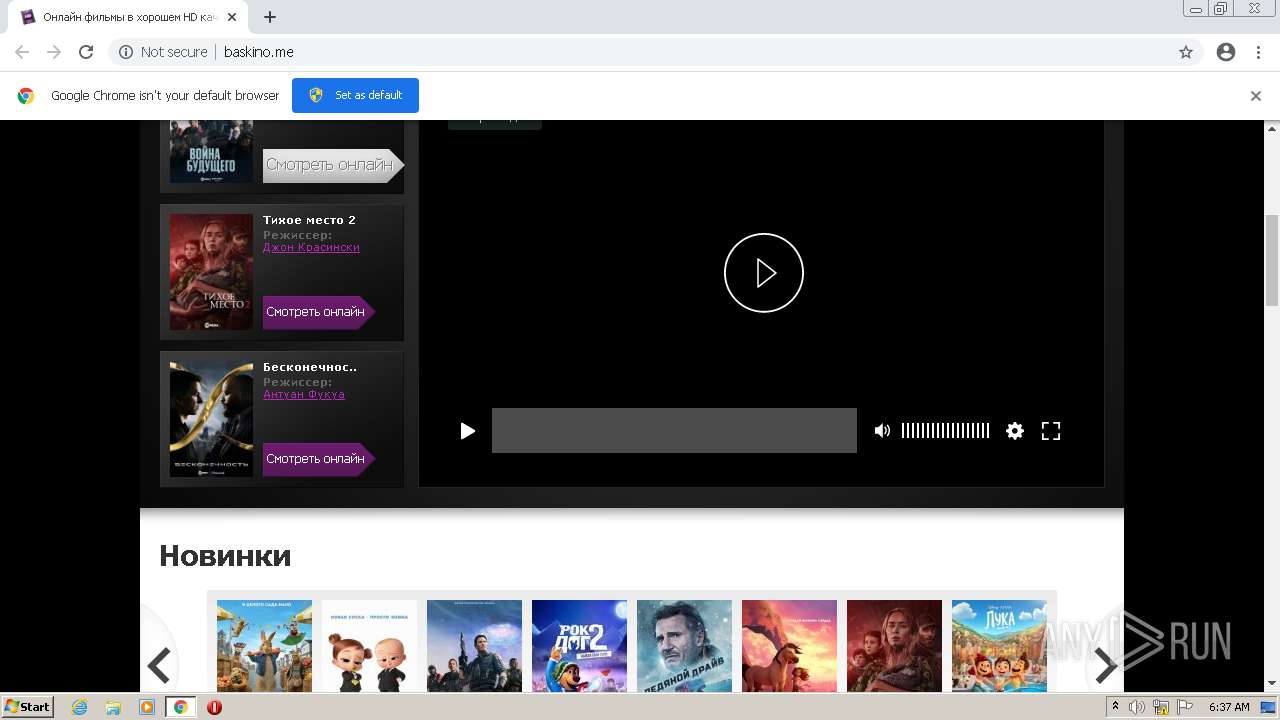Open the Chrome profile avatar menu
Screen dimensions: 1280x720
pyautogui.click(x=1226, y=52)
